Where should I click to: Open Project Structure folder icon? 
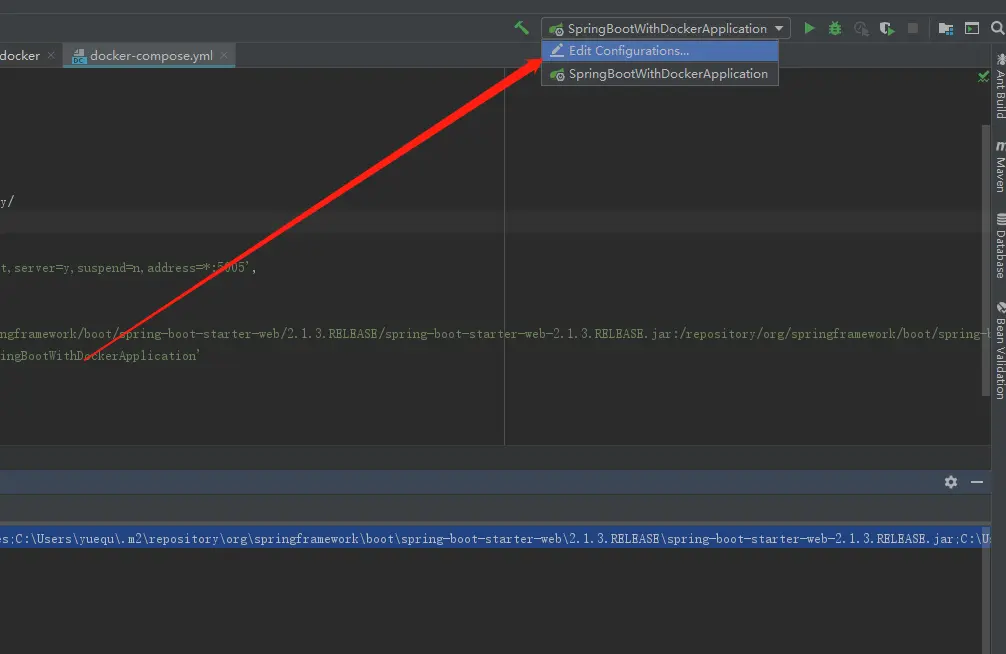(x=946, y=28)
